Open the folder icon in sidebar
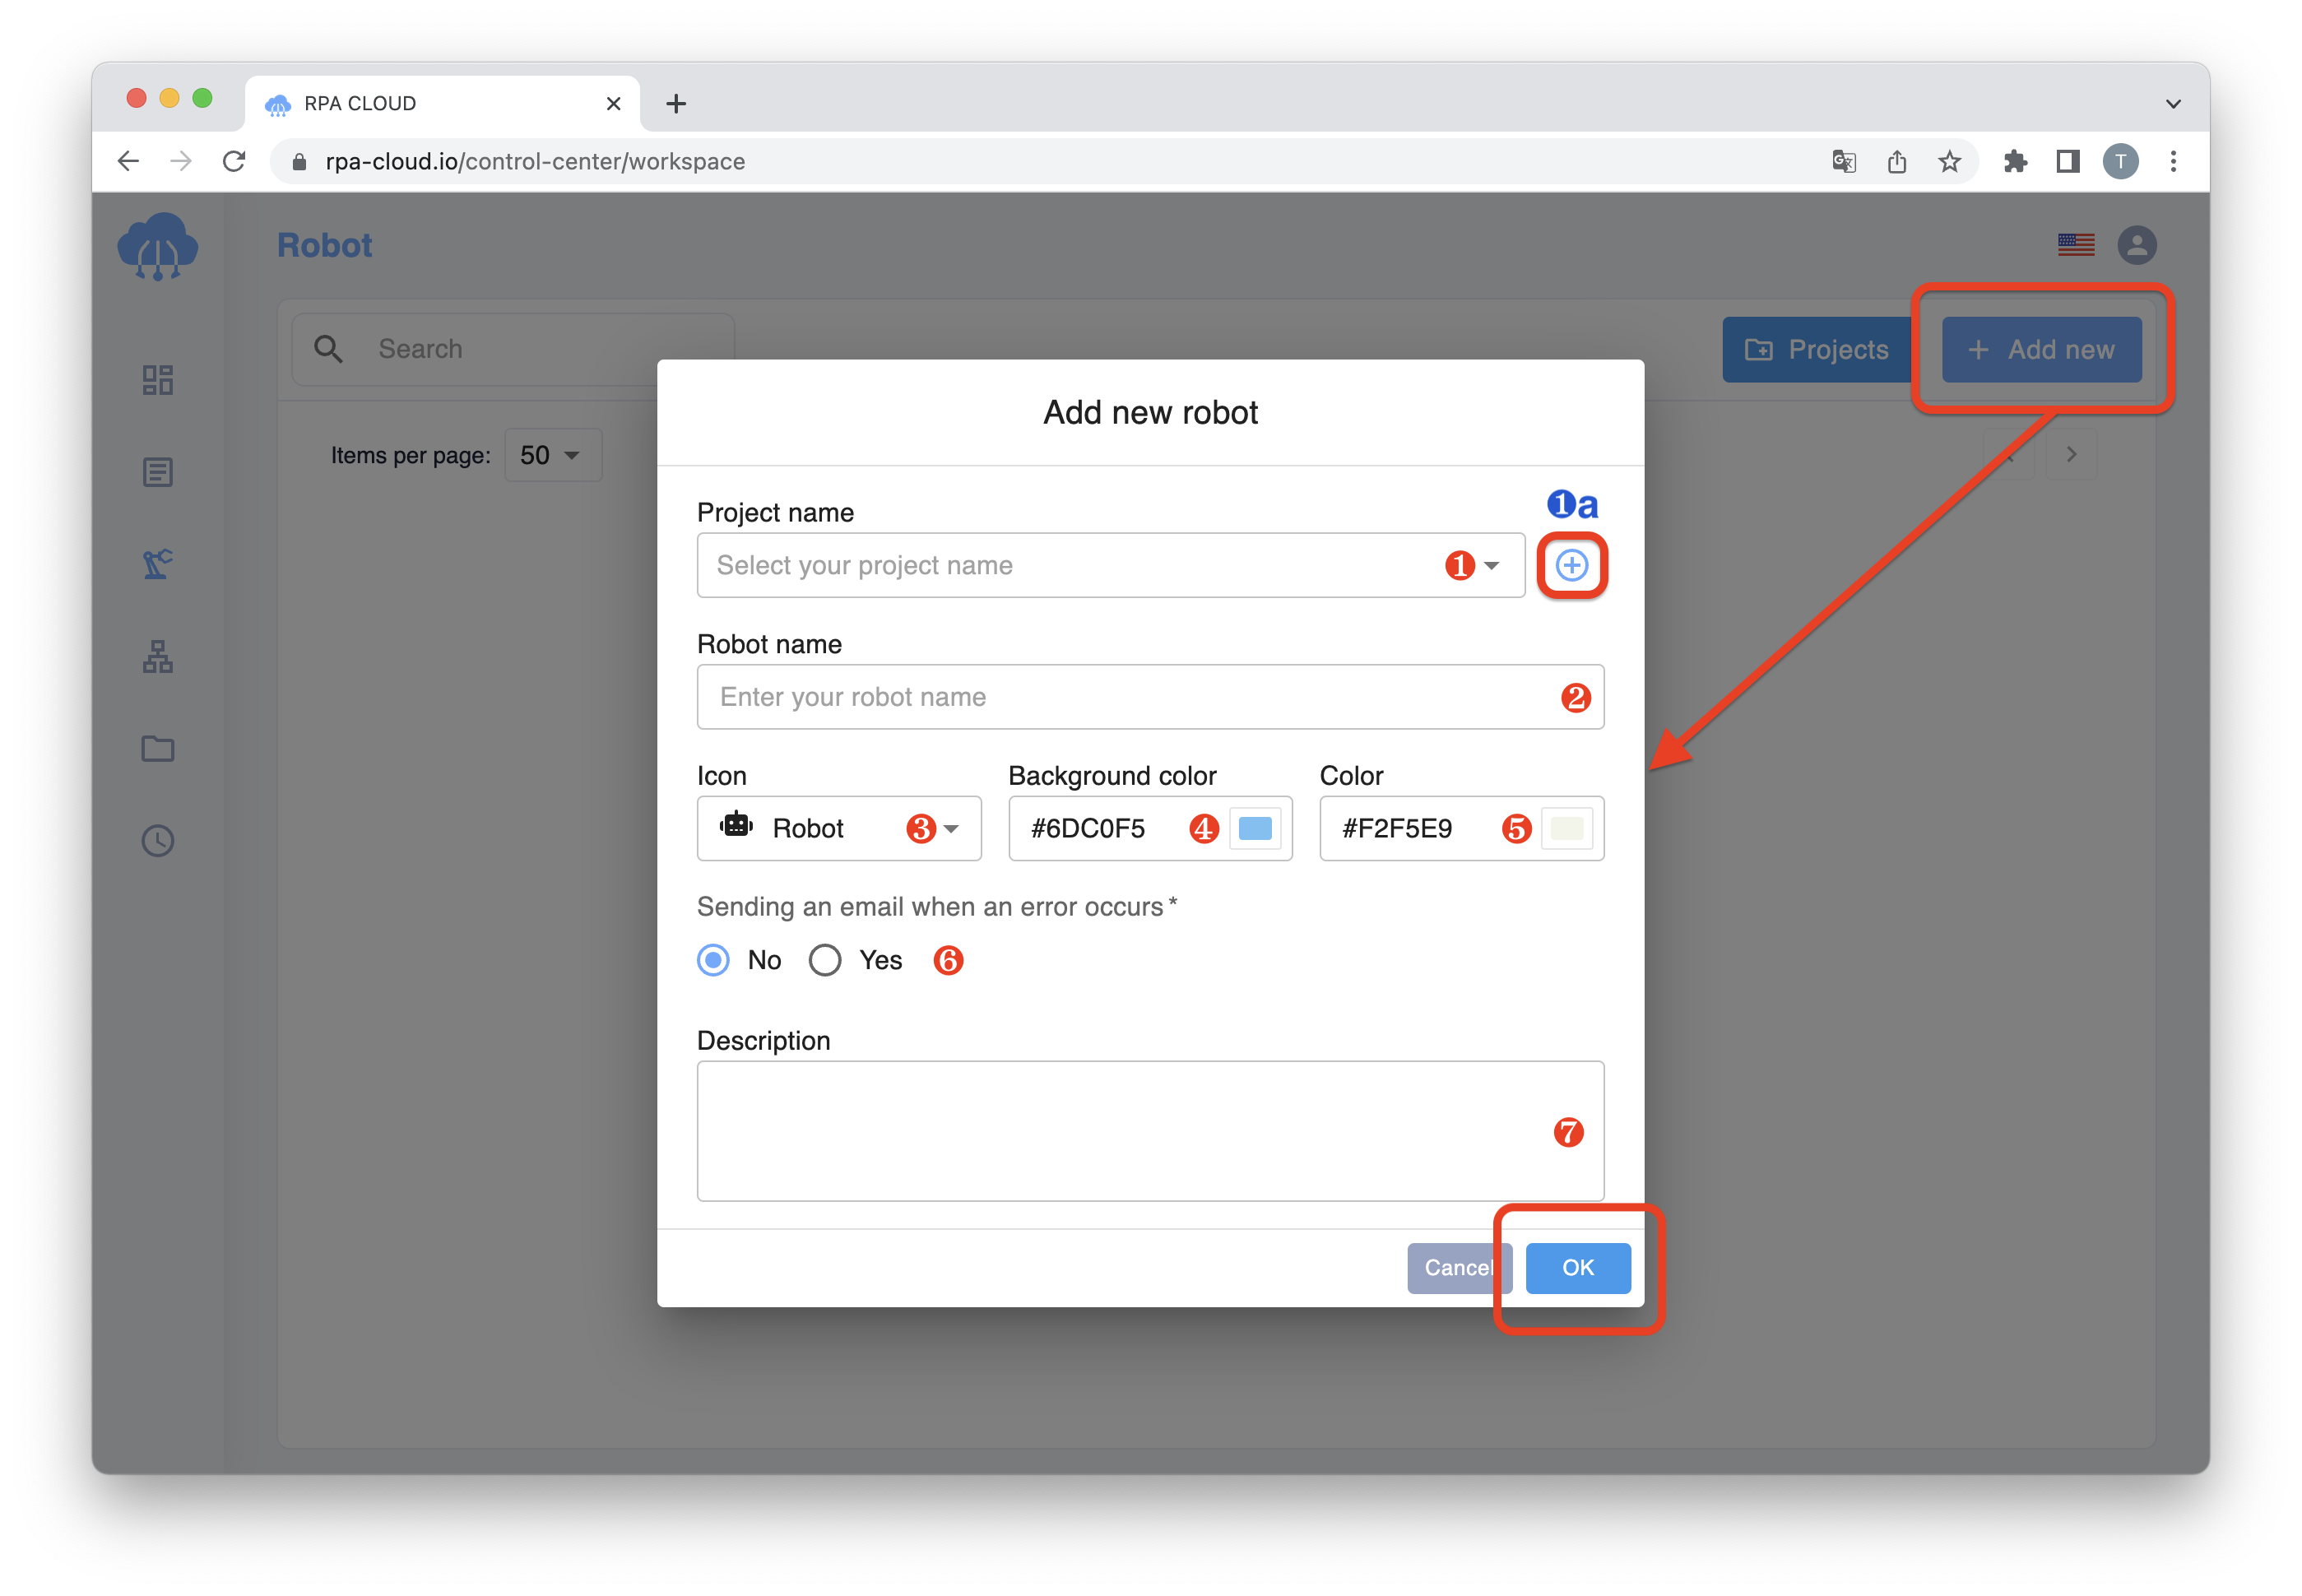This screenshot has width=2302, height=1596. point(158,749)
